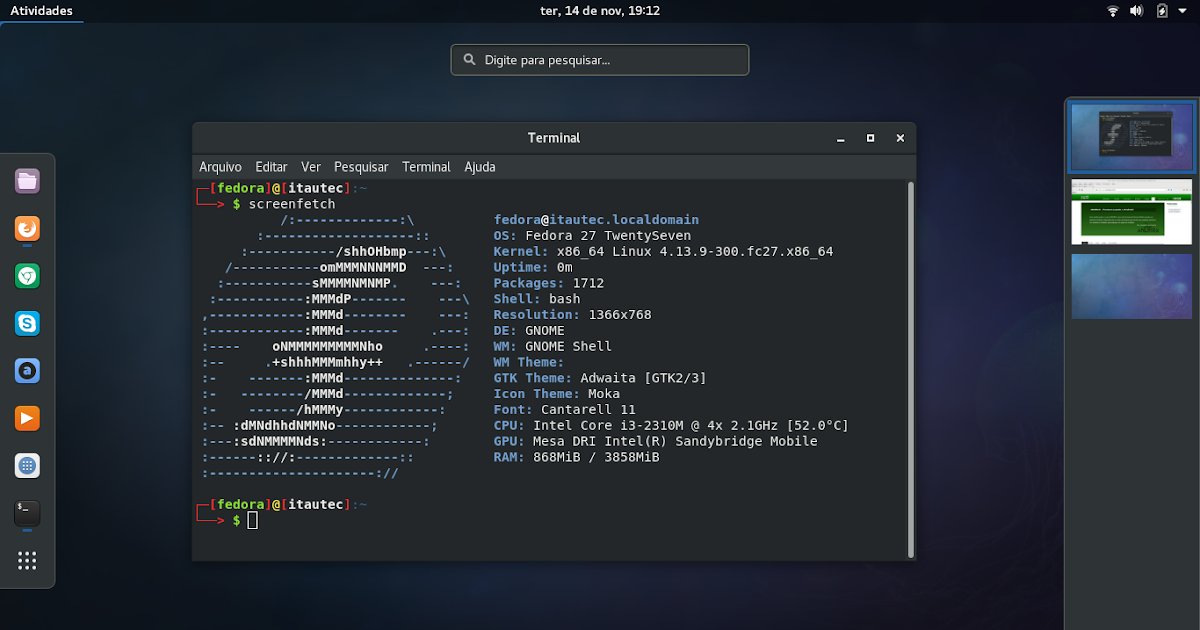Click the battery indicator in top bar
Viewport: 1200px width, 630px height.
click(x=1162, y=11)
